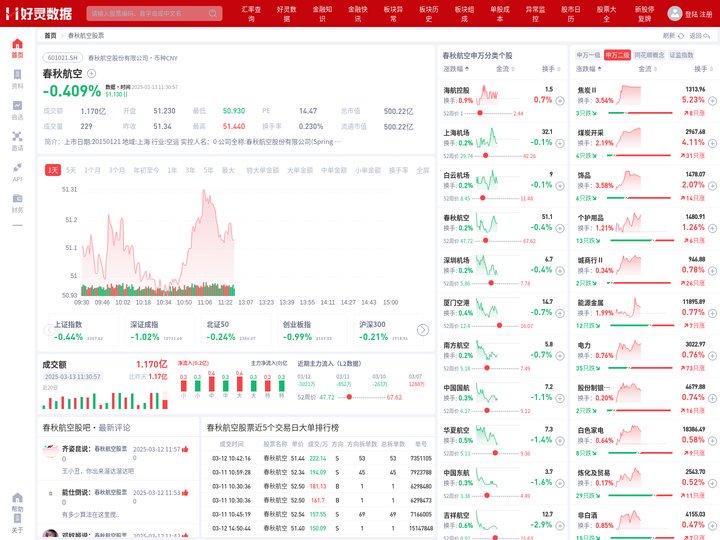Open the 财务 finance sidebar icon
This screenshot has height=540, width=720.
tap(17, 198)
